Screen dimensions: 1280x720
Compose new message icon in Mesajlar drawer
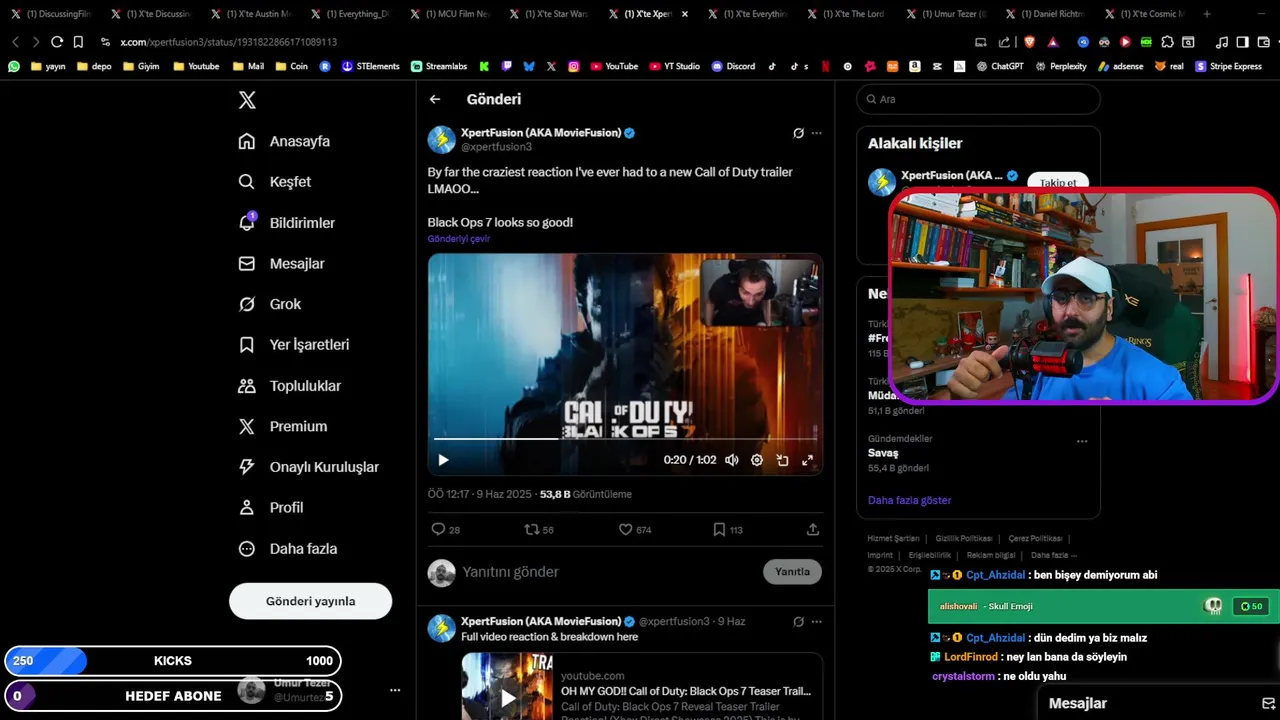[x=1269, y=703]
